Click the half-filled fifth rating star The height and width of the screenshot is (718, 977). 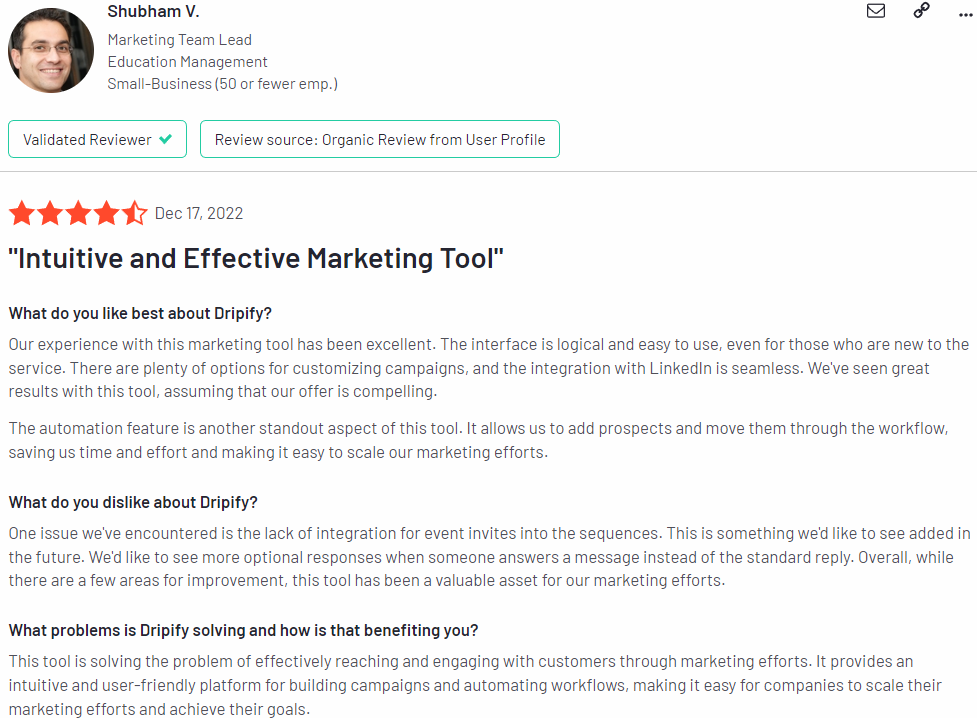134,213
